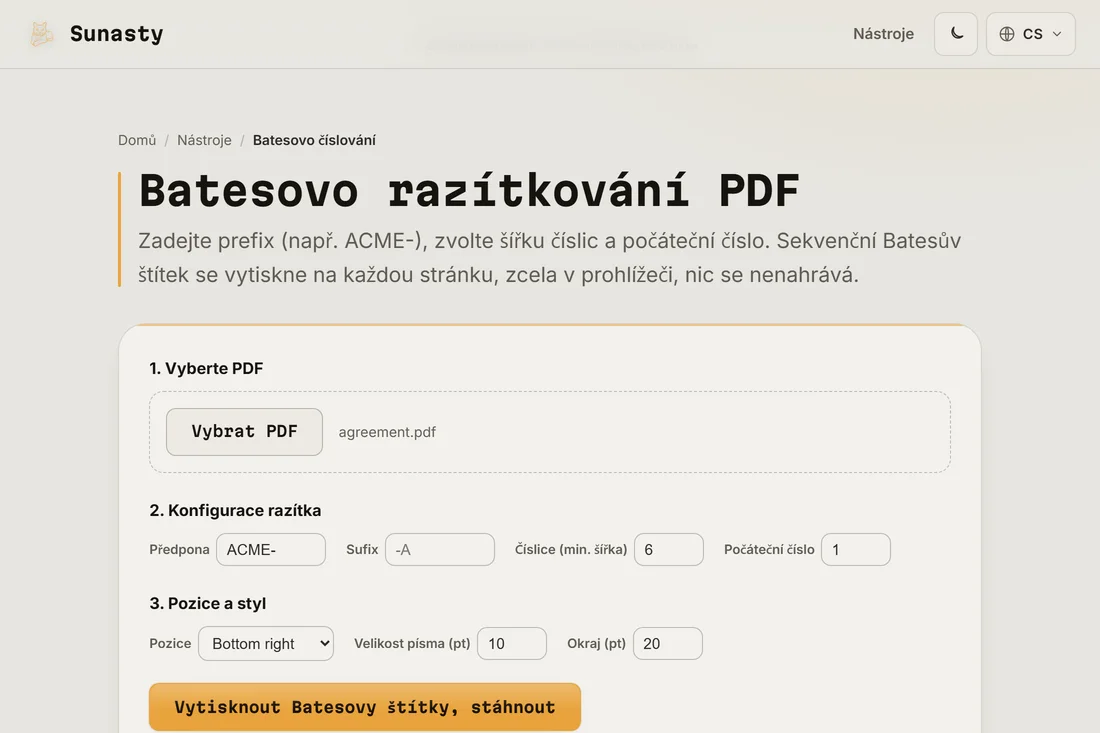Toggle dark mode with moon icon
The image size is (1100, 733).
955,34
